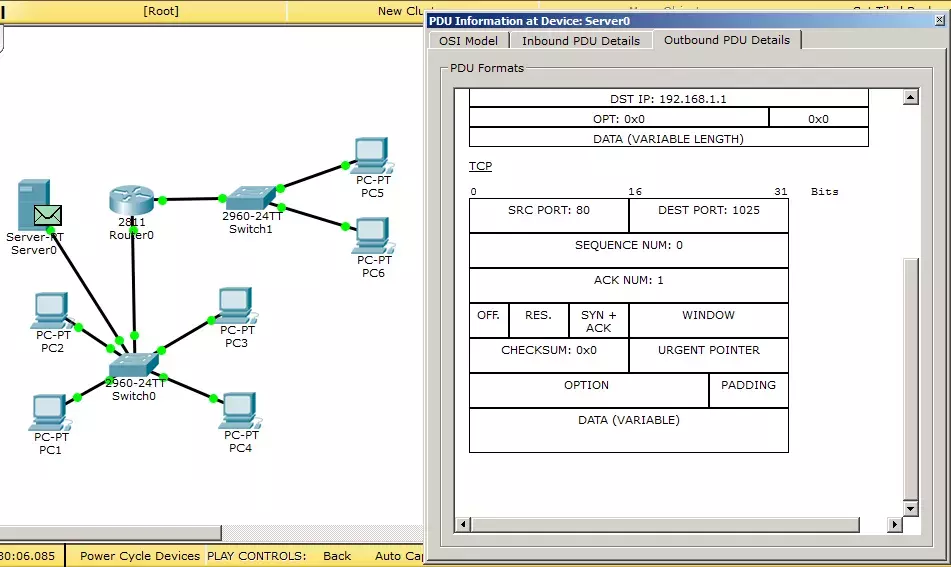Select the Router0 2811 router icon

(x=132, y=200)
